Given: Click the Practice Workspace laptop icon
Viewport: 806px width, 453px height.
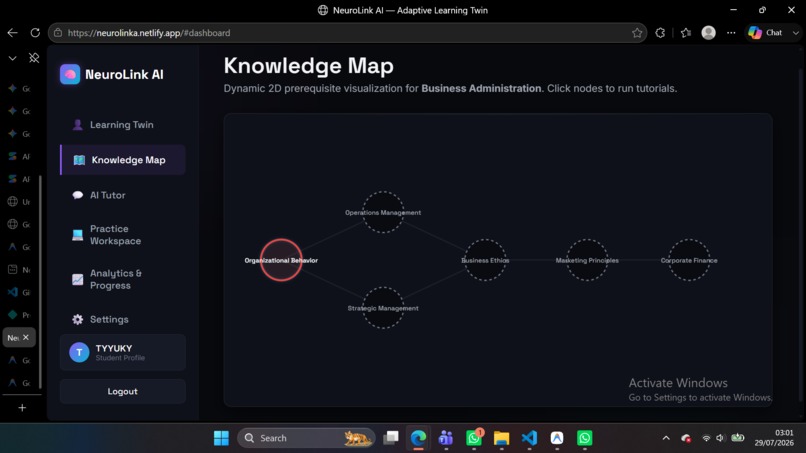Looking at the screenshot, I should (x=78, y=235).
